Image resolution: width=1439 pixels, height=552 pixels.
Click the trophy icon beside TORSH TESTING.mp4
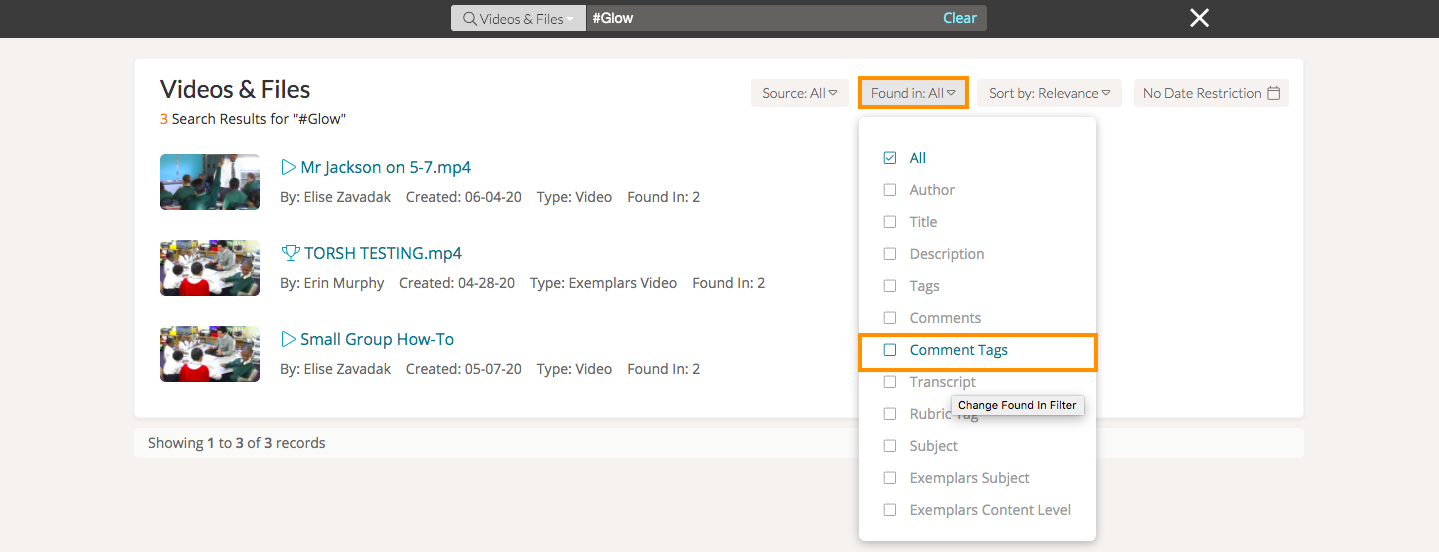[x=290, y=254]
